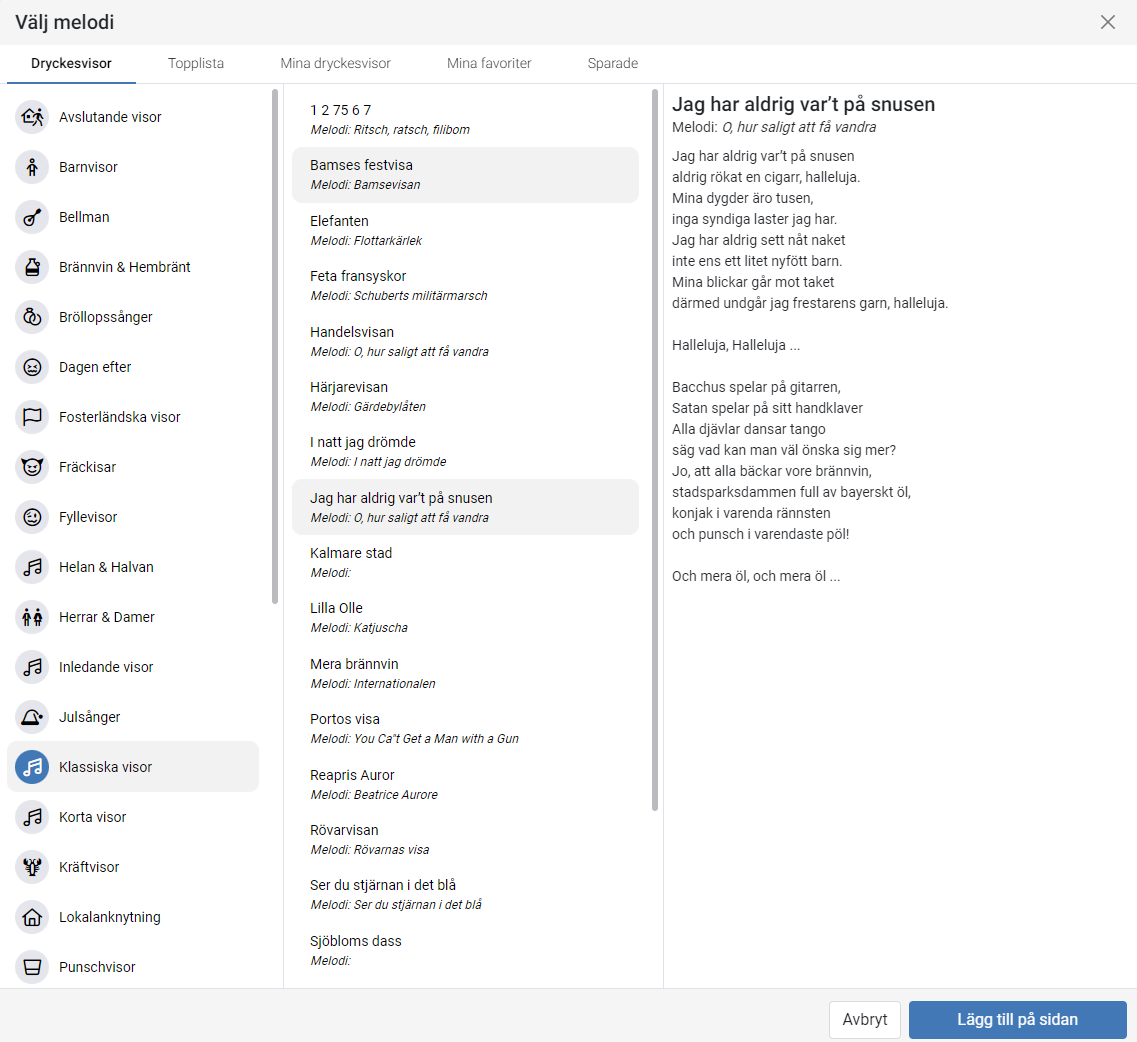Click the Avbryt button
The image size is (1137, 1042).
click(x=864, y=1020)
